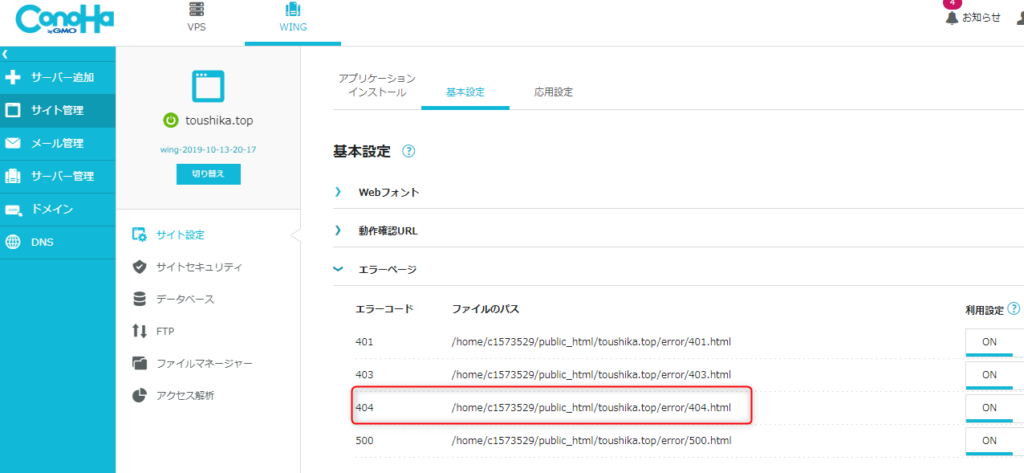Toggle the 401 error page ON switch
Screen dimensions: 1024x473
[989, 342]
